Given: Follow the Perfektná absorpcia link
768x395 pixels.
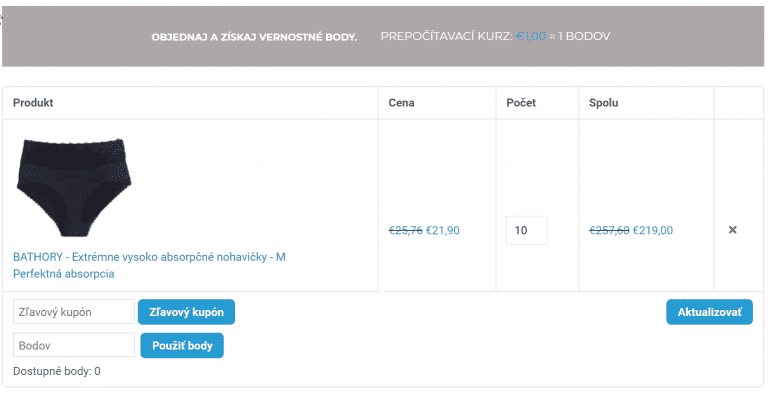Looking at the screenshot, I should (64, 273).
